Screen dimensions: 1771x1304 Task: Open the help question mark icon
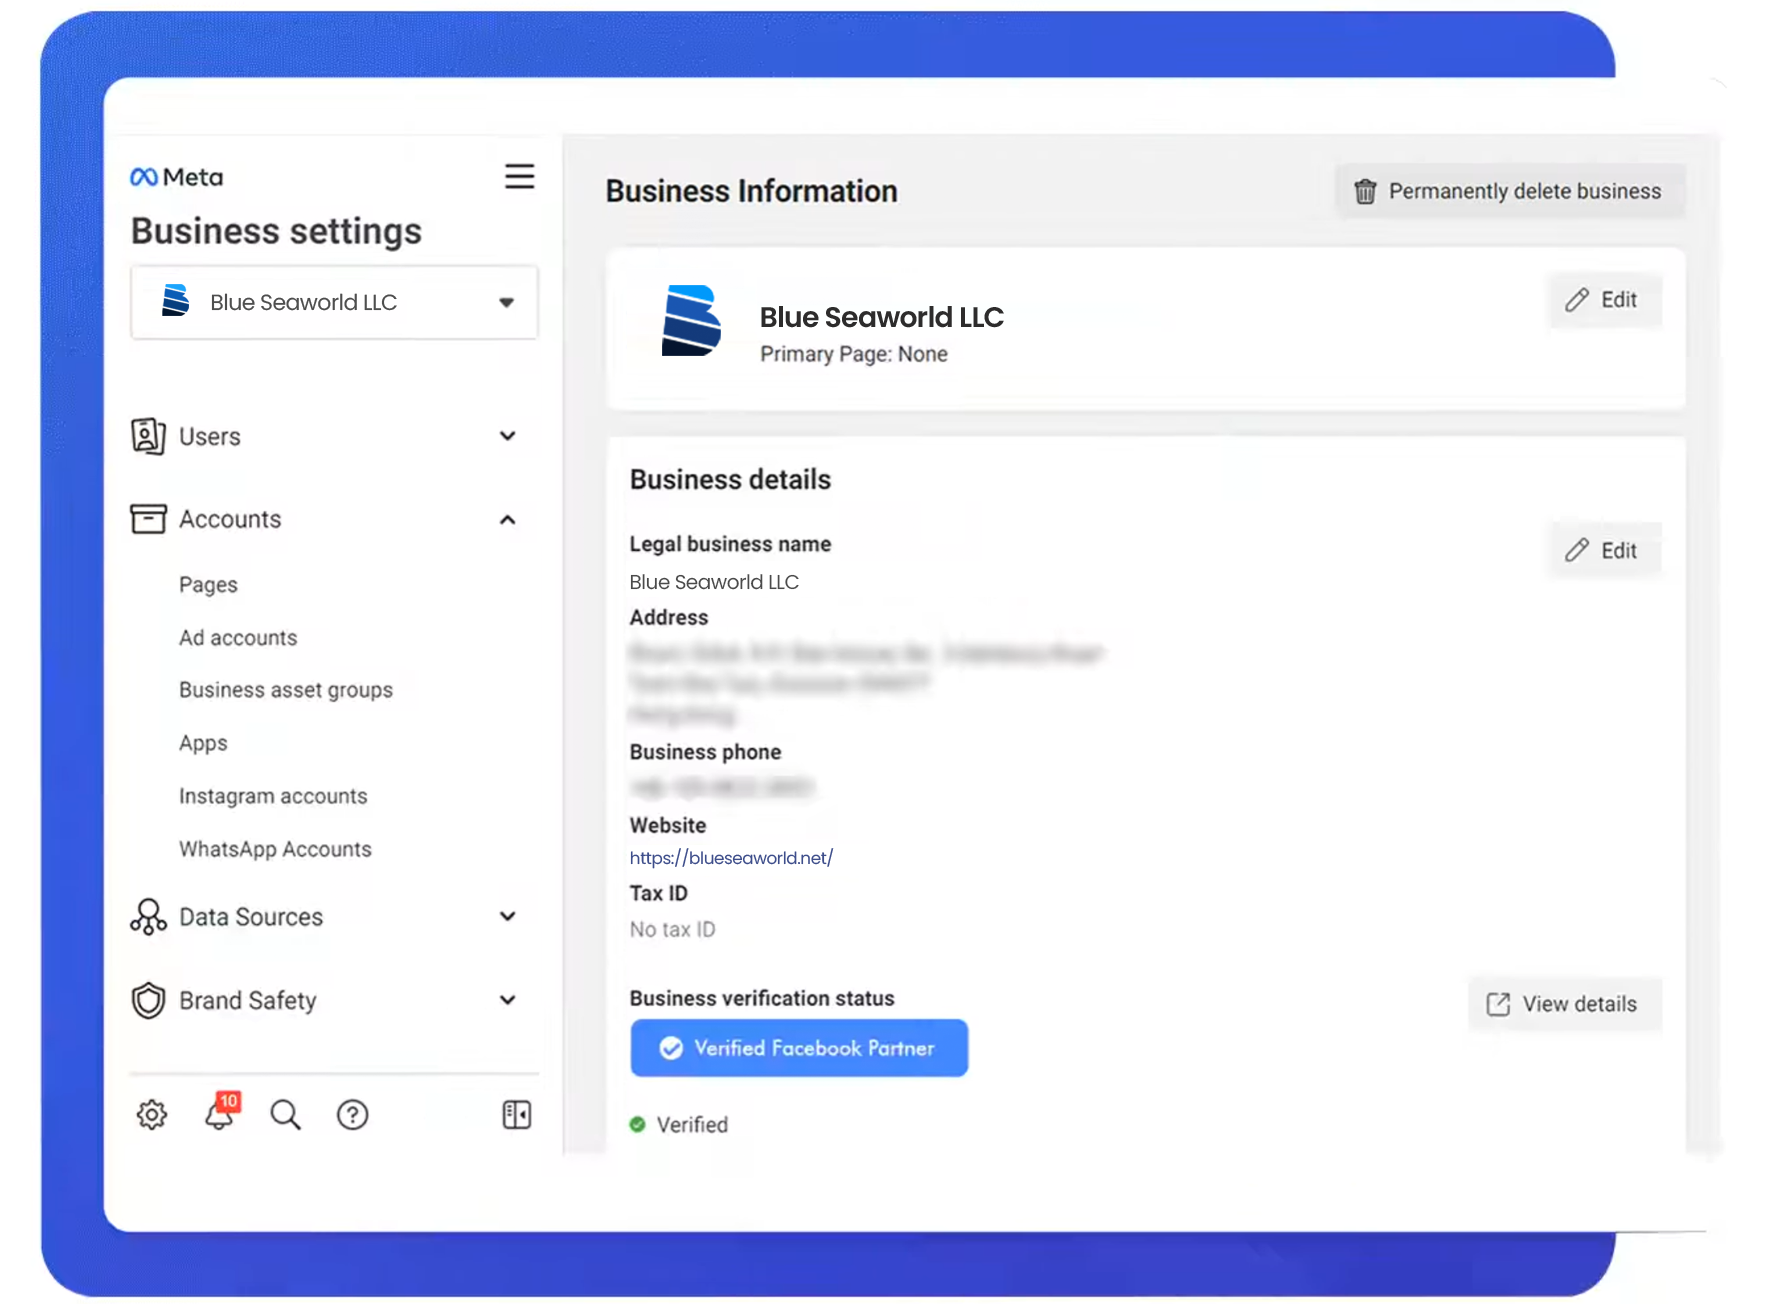tap(352, 1114)
